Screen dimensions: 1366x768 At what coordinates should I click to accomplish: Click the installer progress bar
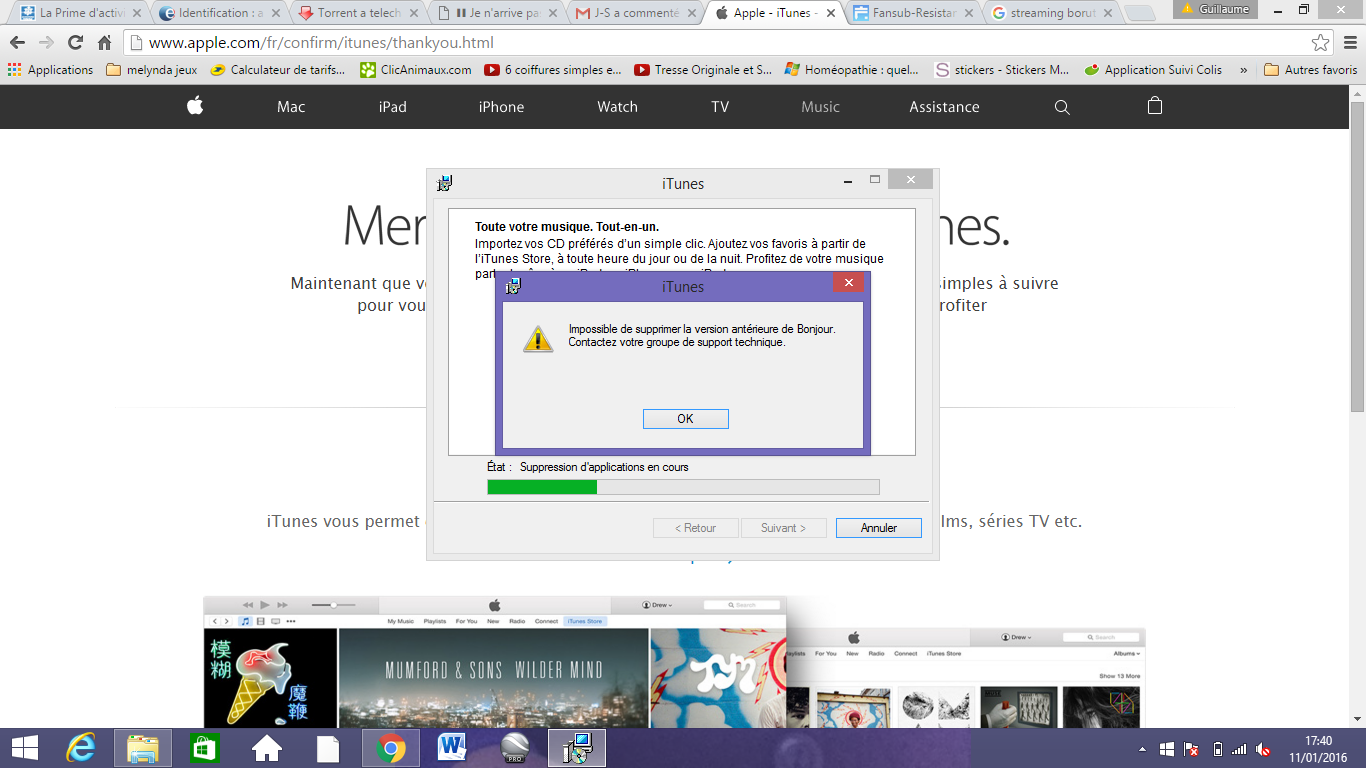point(683,487)
